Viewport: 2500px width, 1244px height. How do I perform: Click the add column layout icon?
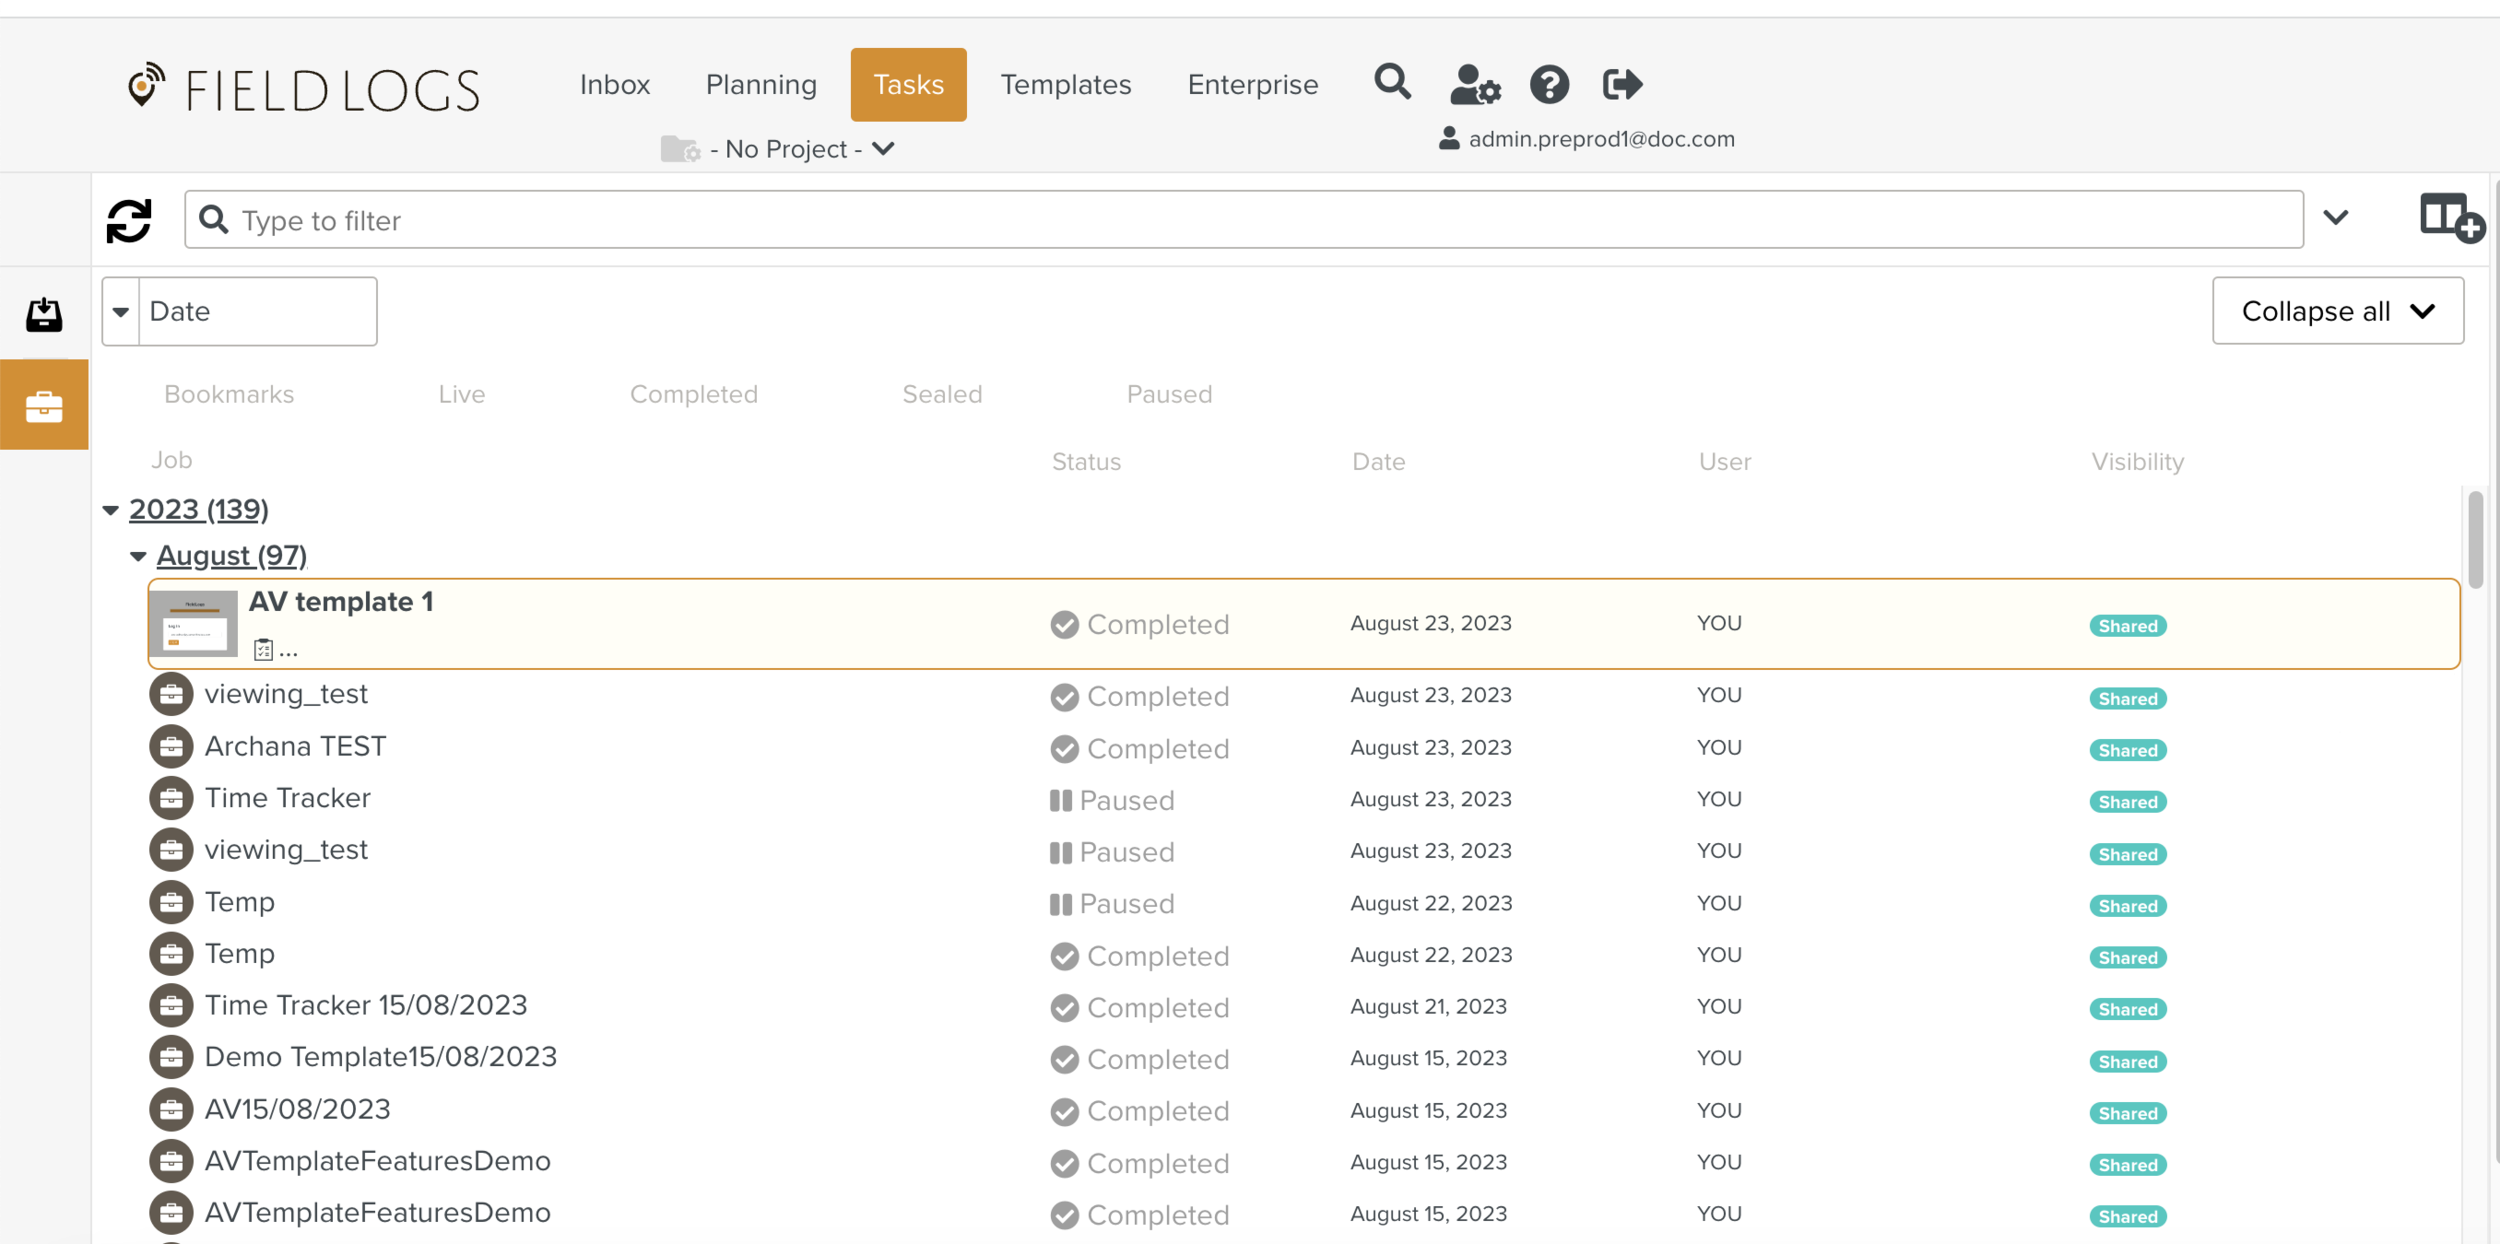[2450, 217]
